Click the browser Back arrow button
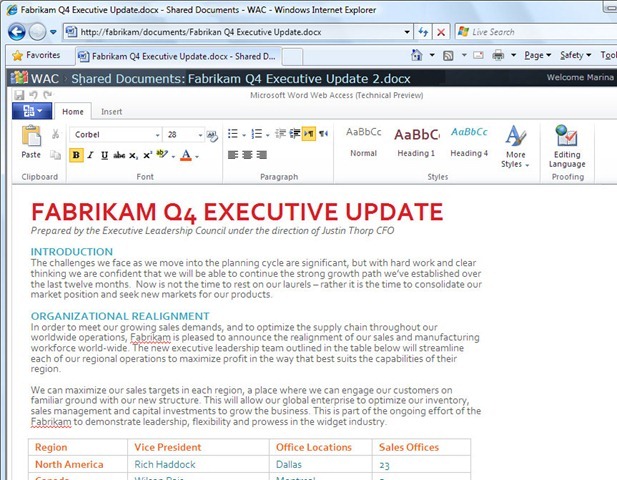Image resolution: width=617 pixels, height=480 pixels. click(17, 31)
